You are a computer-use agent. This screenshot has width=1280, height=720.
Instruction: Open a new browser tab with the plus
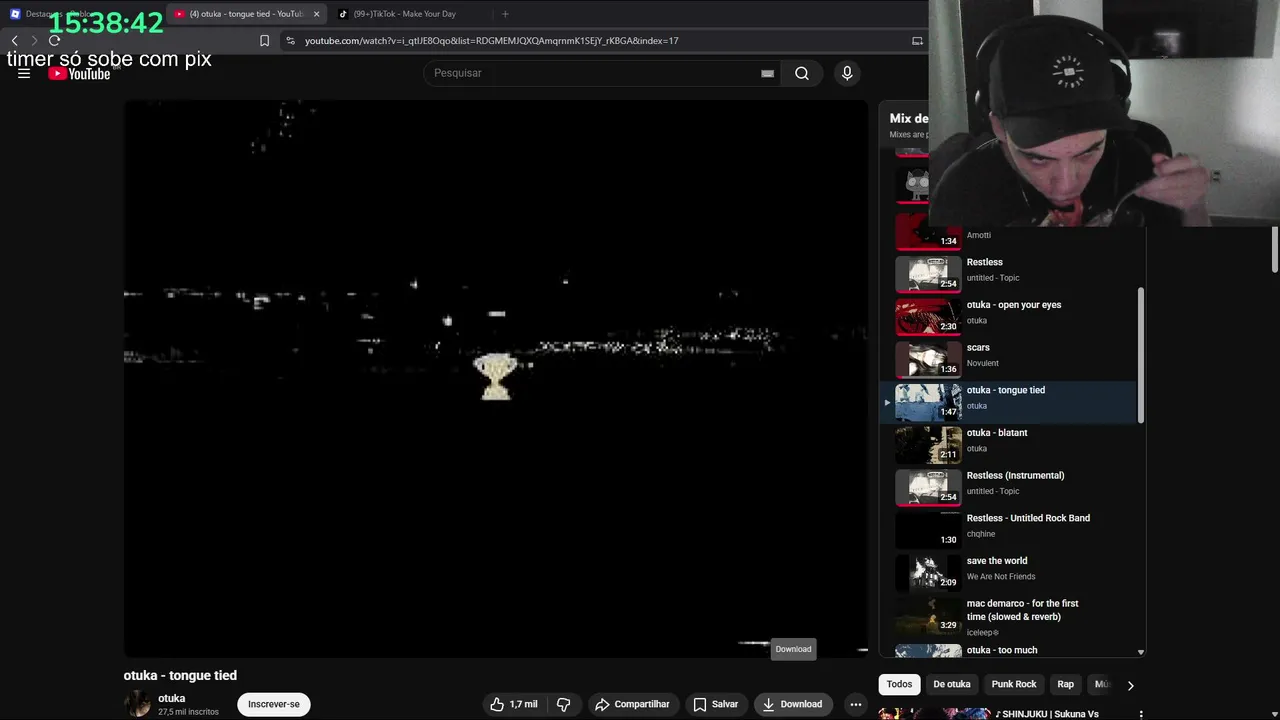(x=505, y=14)
